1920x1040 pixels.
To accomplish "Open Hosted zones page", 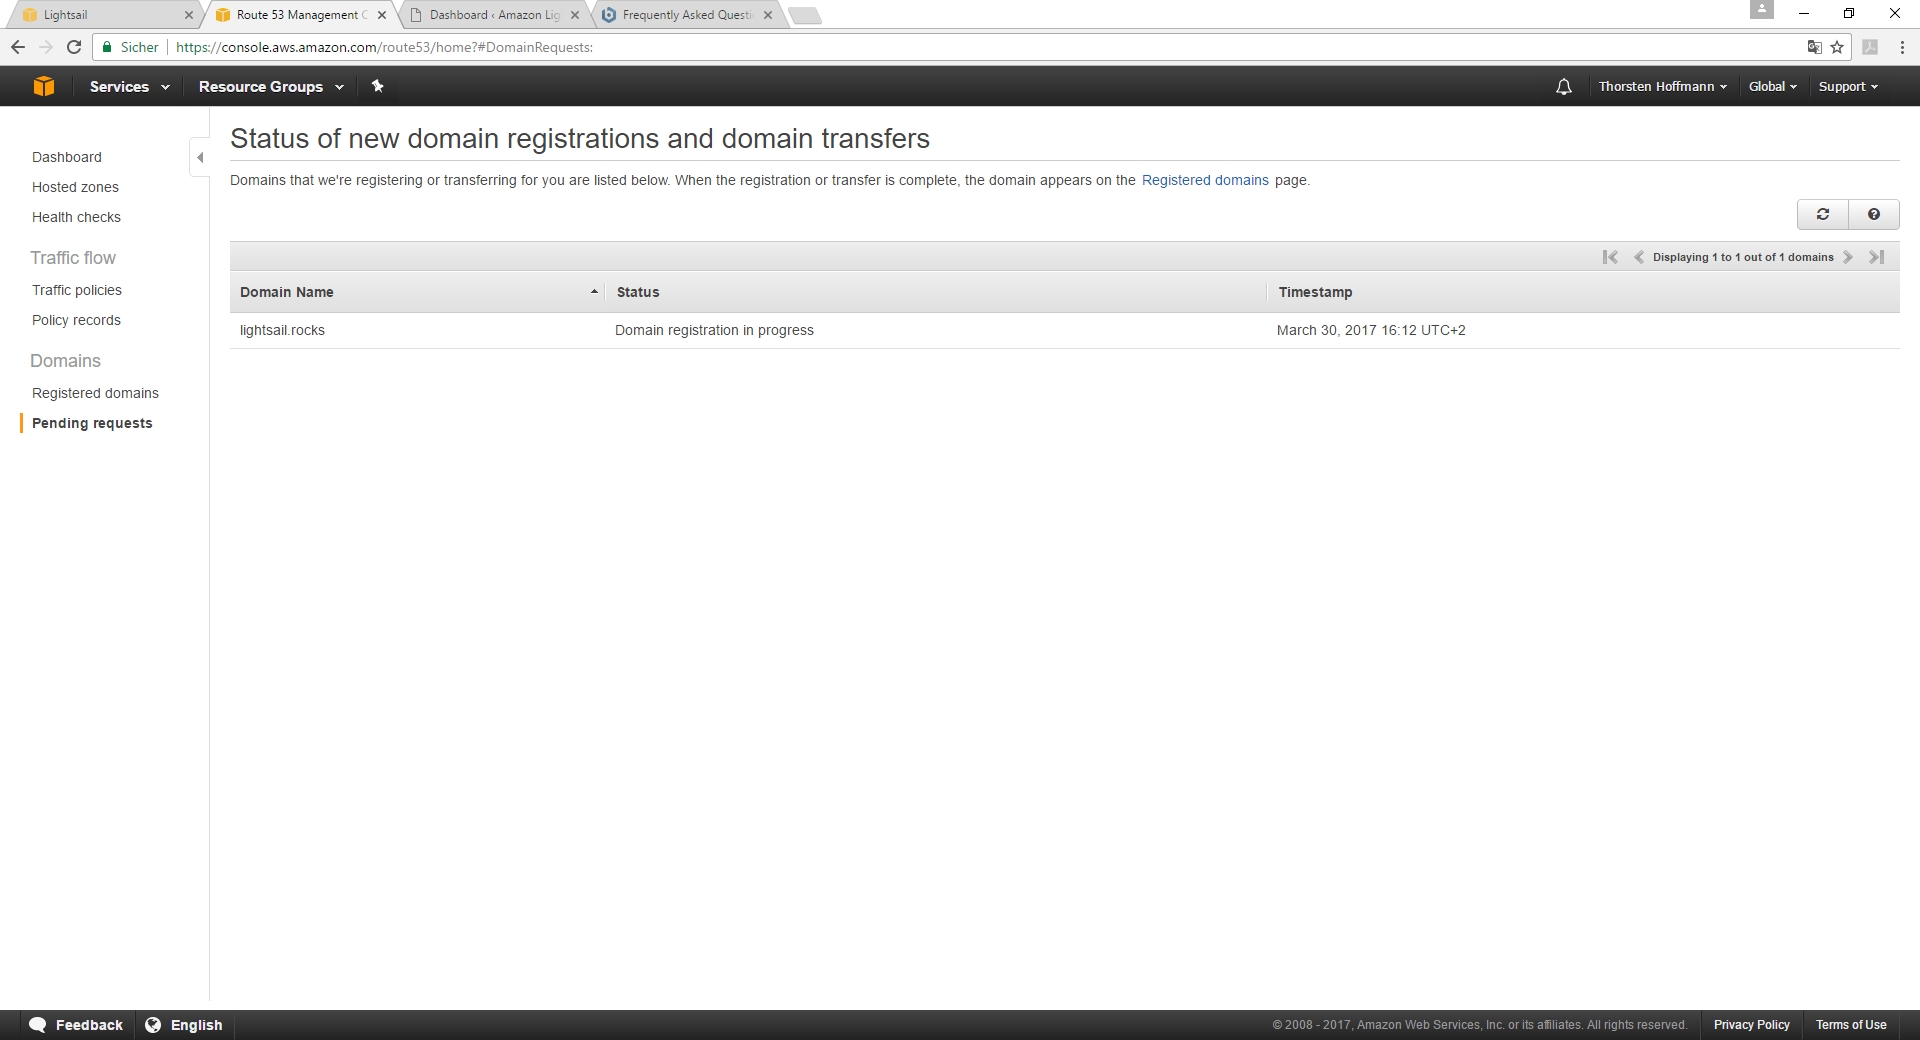I will (x=75, y=187).
